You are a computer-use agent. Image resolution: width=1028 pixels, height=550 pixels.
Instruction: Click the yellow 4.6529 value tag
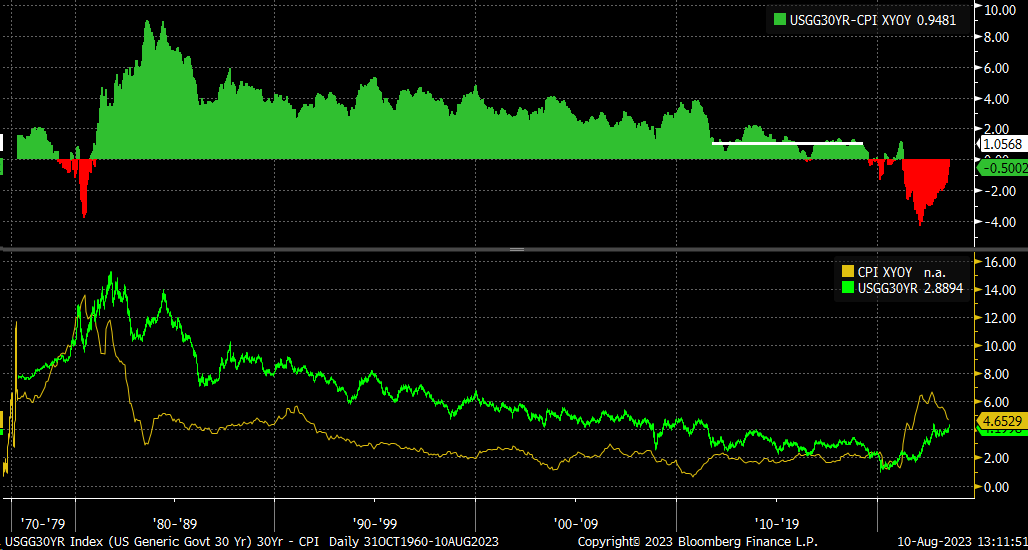[1002, 420]
